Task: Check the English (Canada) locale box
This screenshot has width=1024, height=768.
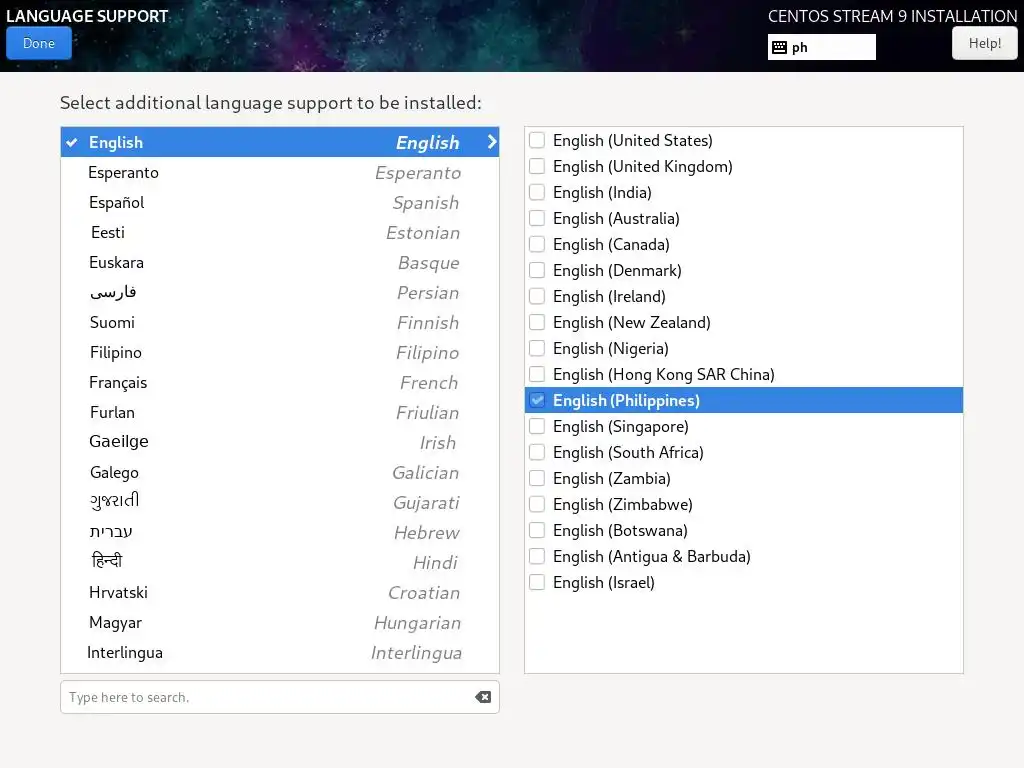Action: tap(537, 244)
